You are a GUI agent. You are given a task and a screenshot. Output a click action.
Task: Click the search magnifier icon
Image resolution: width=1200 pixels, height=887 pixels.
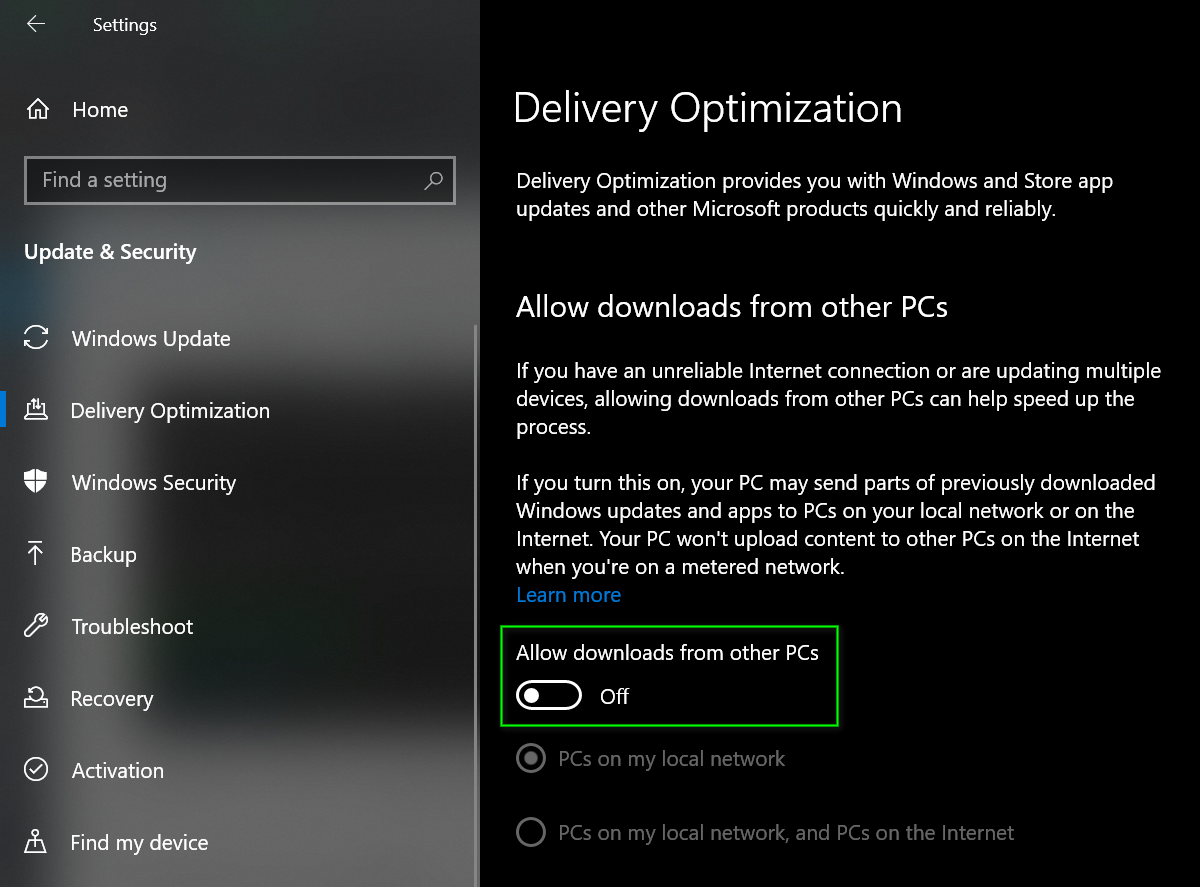tap(433, 180)
